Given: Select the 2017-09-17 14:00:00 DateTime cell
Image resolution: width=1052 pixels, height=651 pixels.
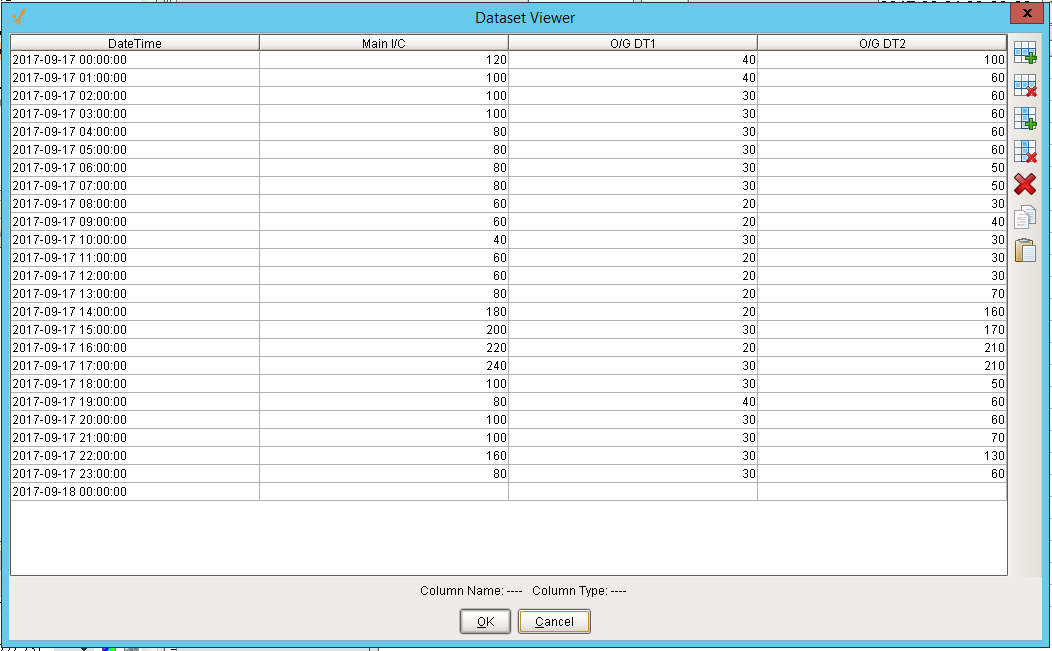Looking at the screenshot, I should point(135,312).
